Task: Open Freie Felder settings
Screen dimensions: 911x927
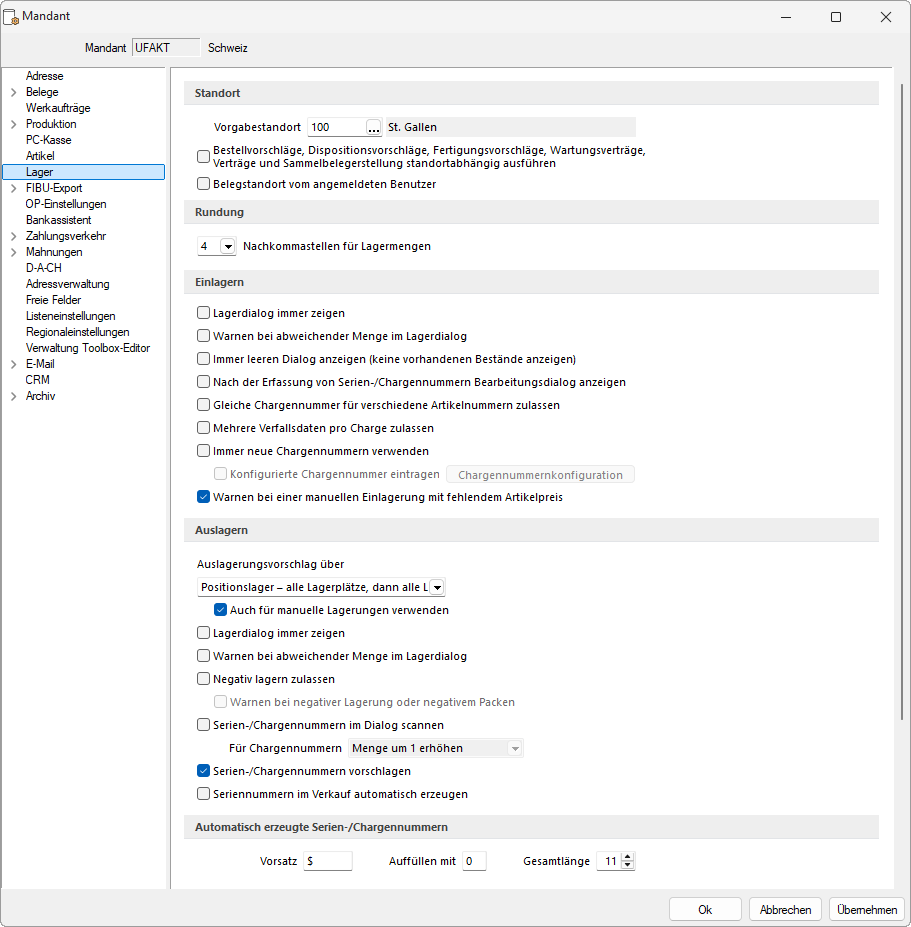Action: 53,300
